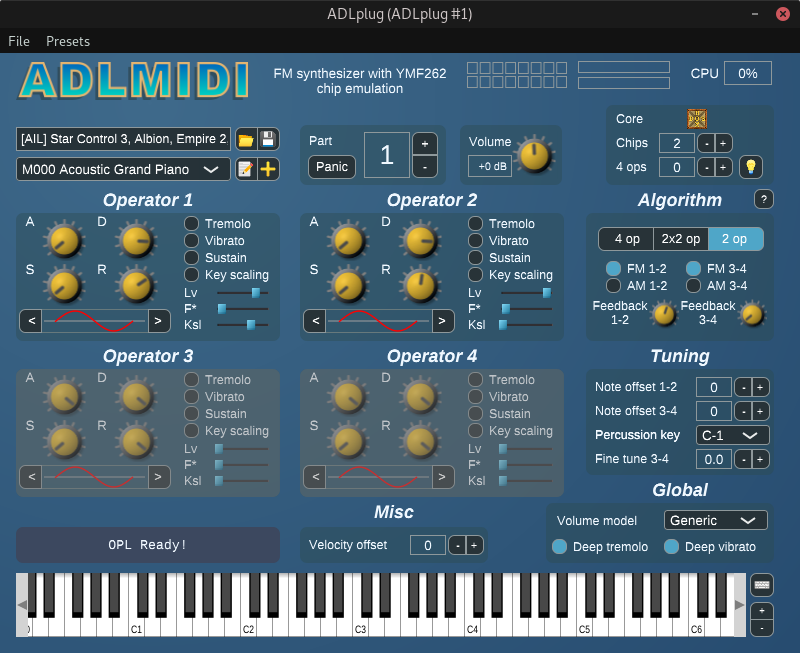The width and height of the screenshot is (800, 653).
Task: Select the 4 op algorithm mode
Action: [x=626, y=239]
